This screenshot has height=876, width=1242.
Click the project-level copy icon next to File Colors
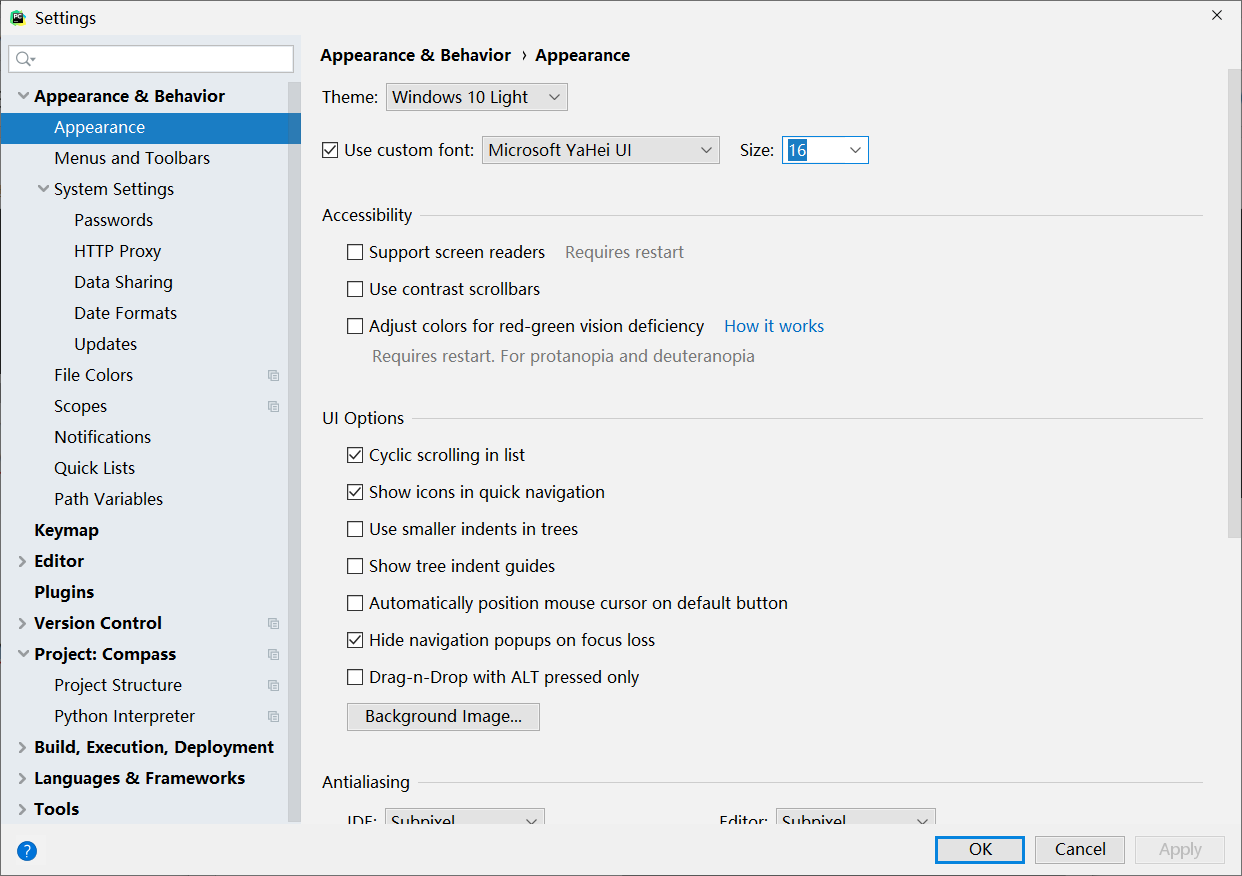click(273, 376)
